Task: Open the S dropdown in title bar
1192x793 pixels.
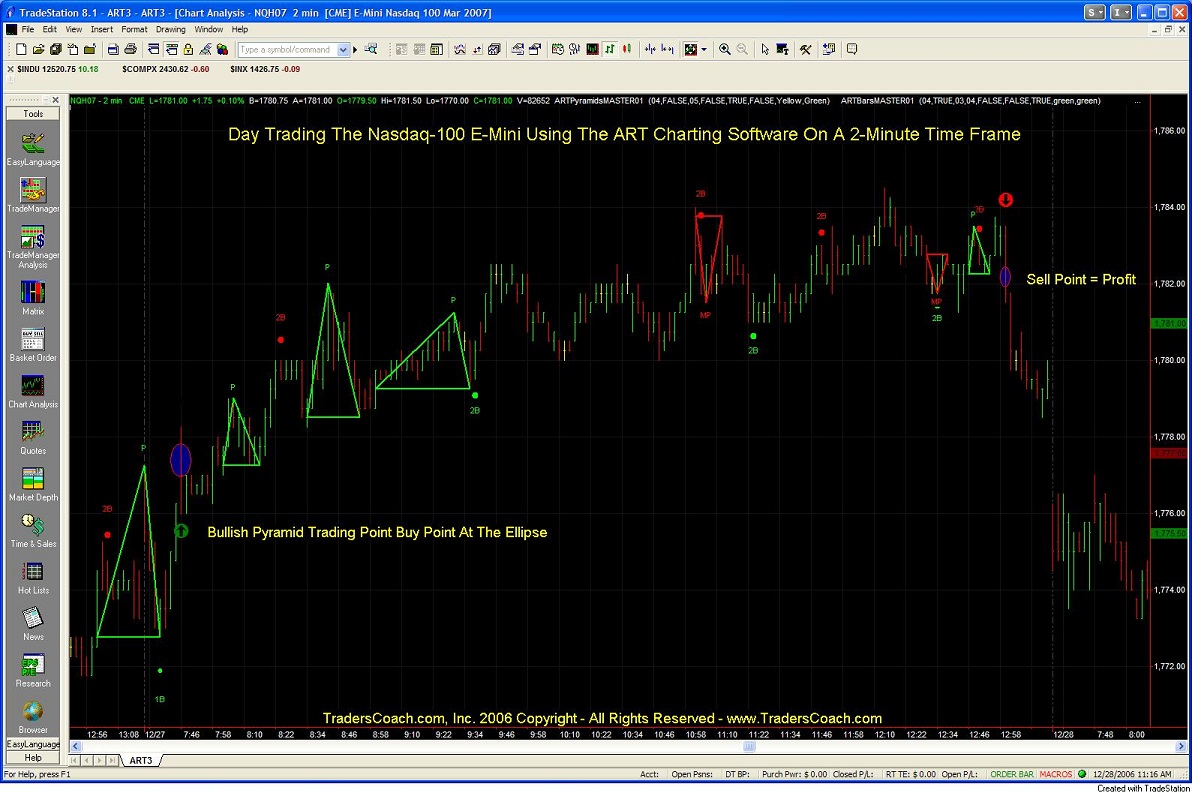Action: [1095, 12]
